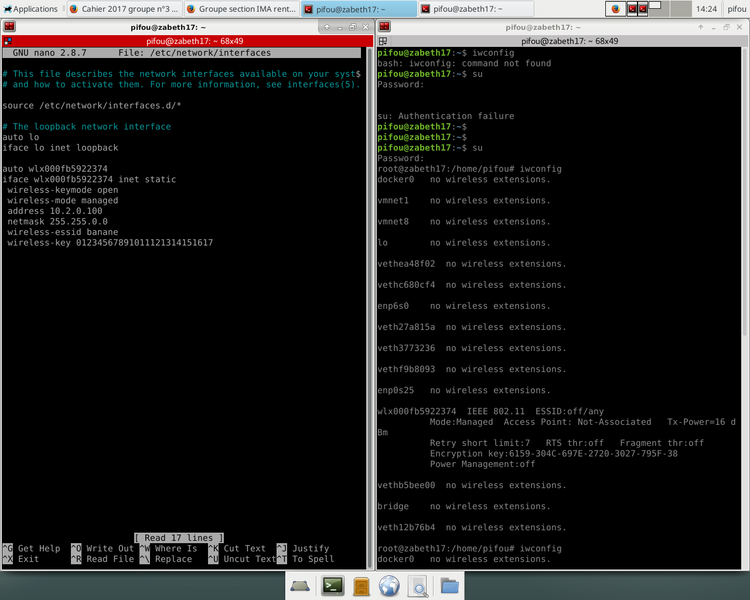
Task: Click the left terminal window's title bar icon
Action: (9, 24)
